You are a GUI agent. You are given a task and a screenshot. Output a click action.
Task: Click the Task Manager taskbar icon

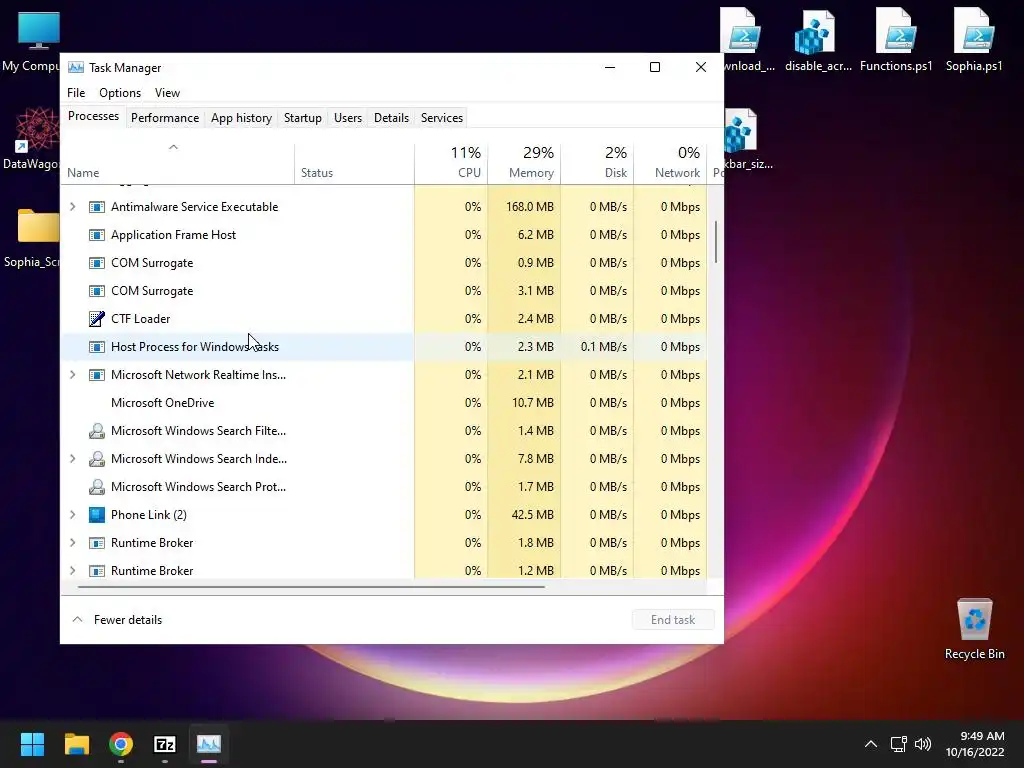click(209, 744)
